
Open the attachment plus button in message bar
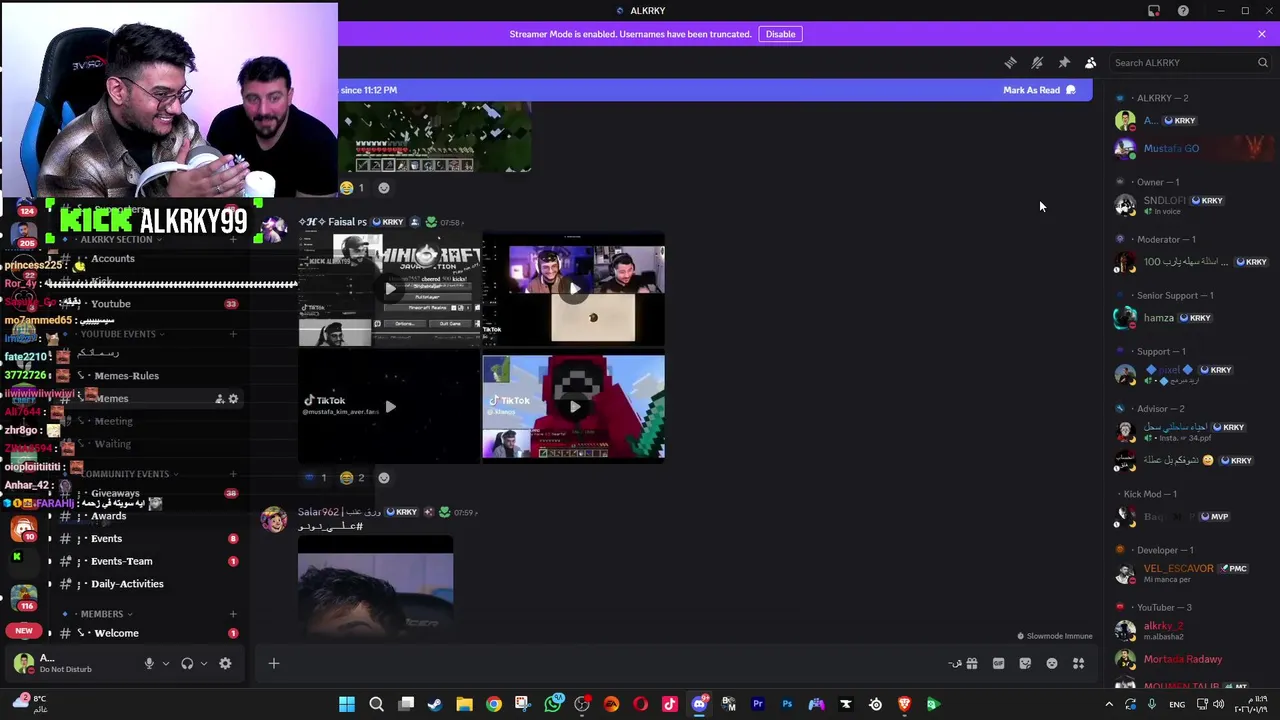tap(274, 663)
